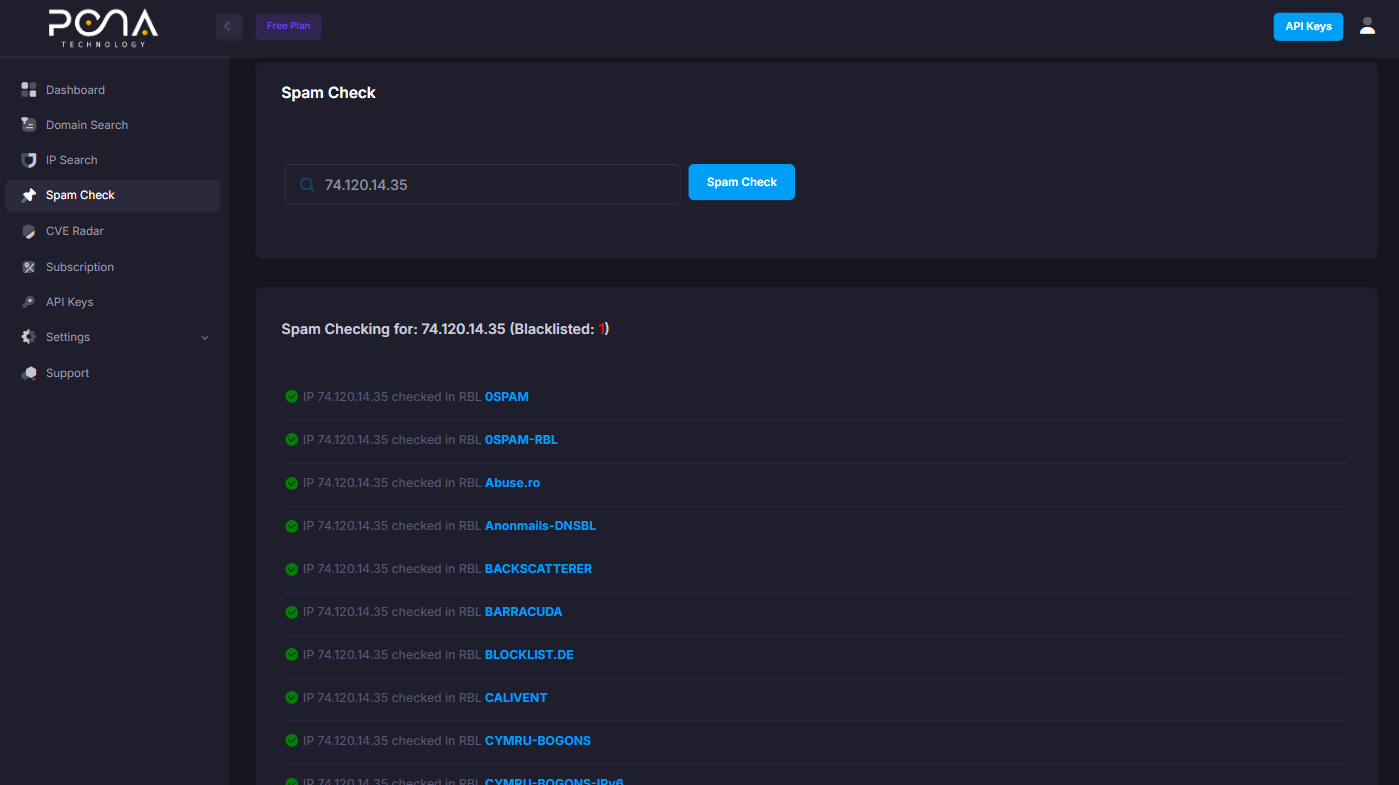Open the Anonmails-DNSBL link
The width and height of the screenshot is (1399, 785).
tap(540, 526)
